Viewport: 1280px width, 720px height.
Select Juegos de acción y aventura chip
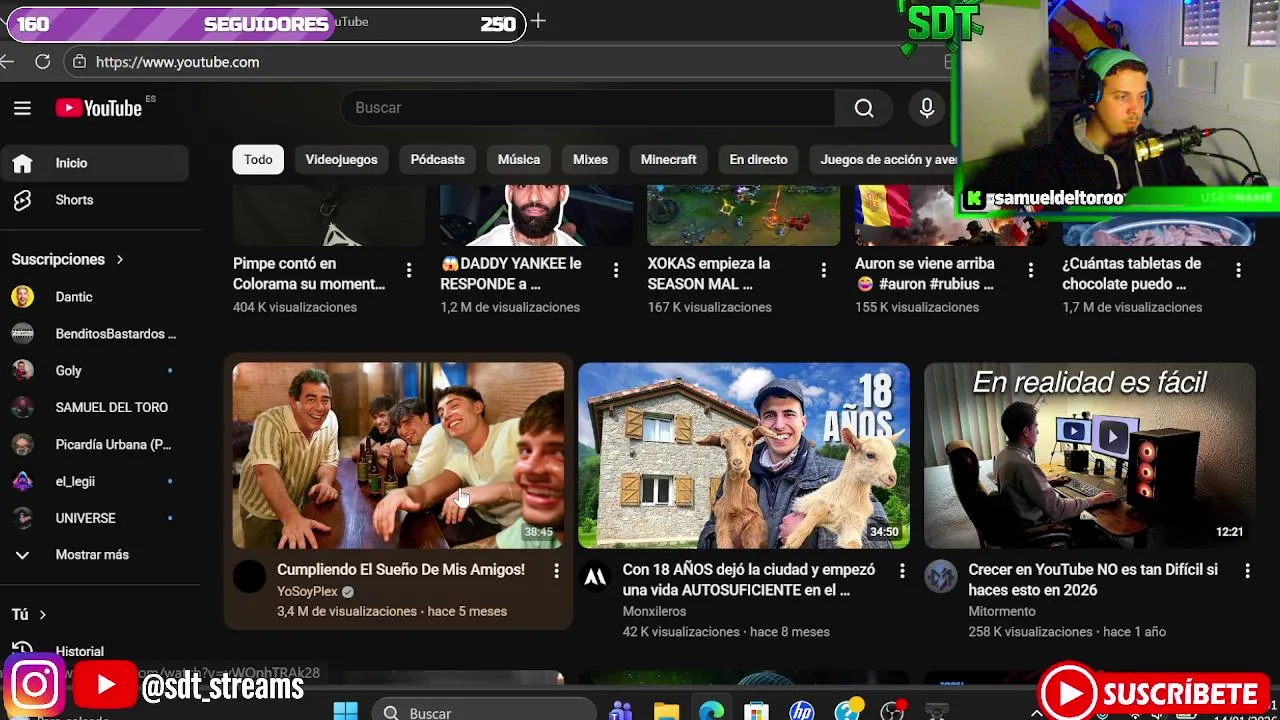coord(884,160)
